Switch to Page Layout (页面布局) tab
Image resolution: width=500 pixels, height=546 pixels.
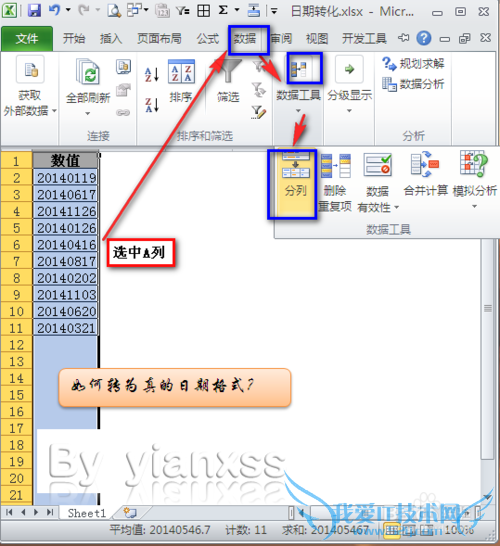[x=159, y=38]
